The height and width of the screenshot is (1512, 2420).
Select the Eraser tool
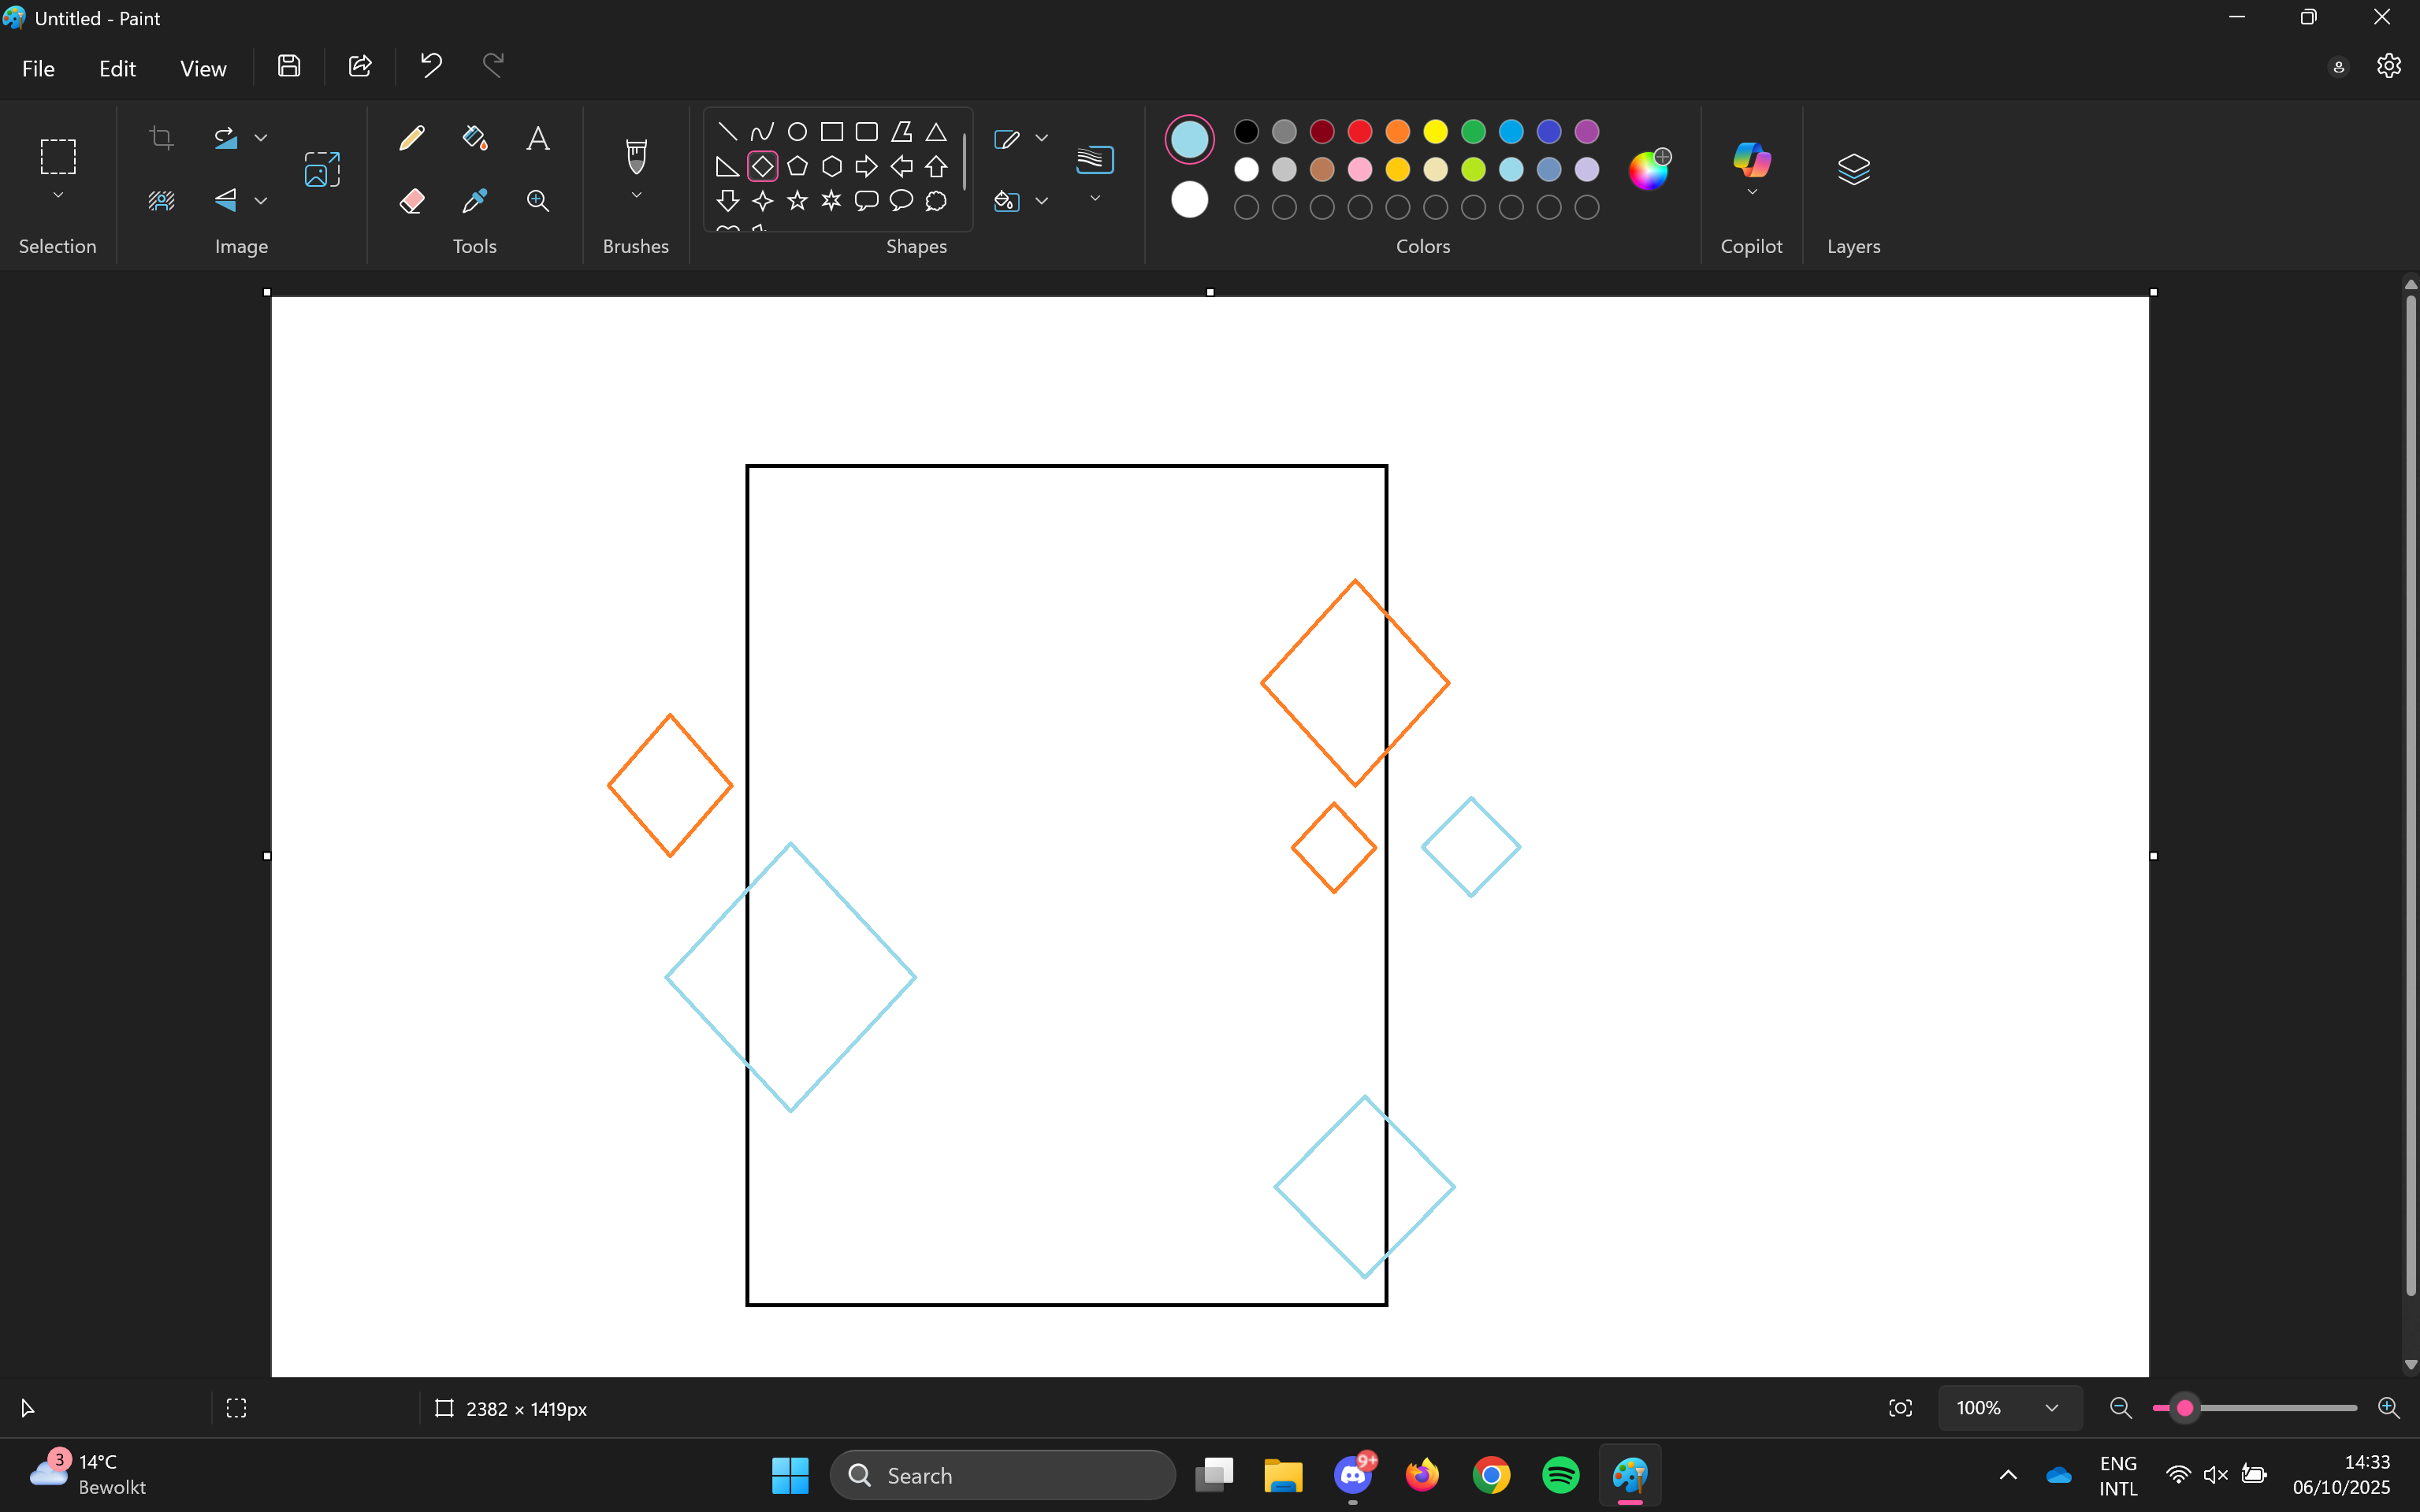coord(411,201)
